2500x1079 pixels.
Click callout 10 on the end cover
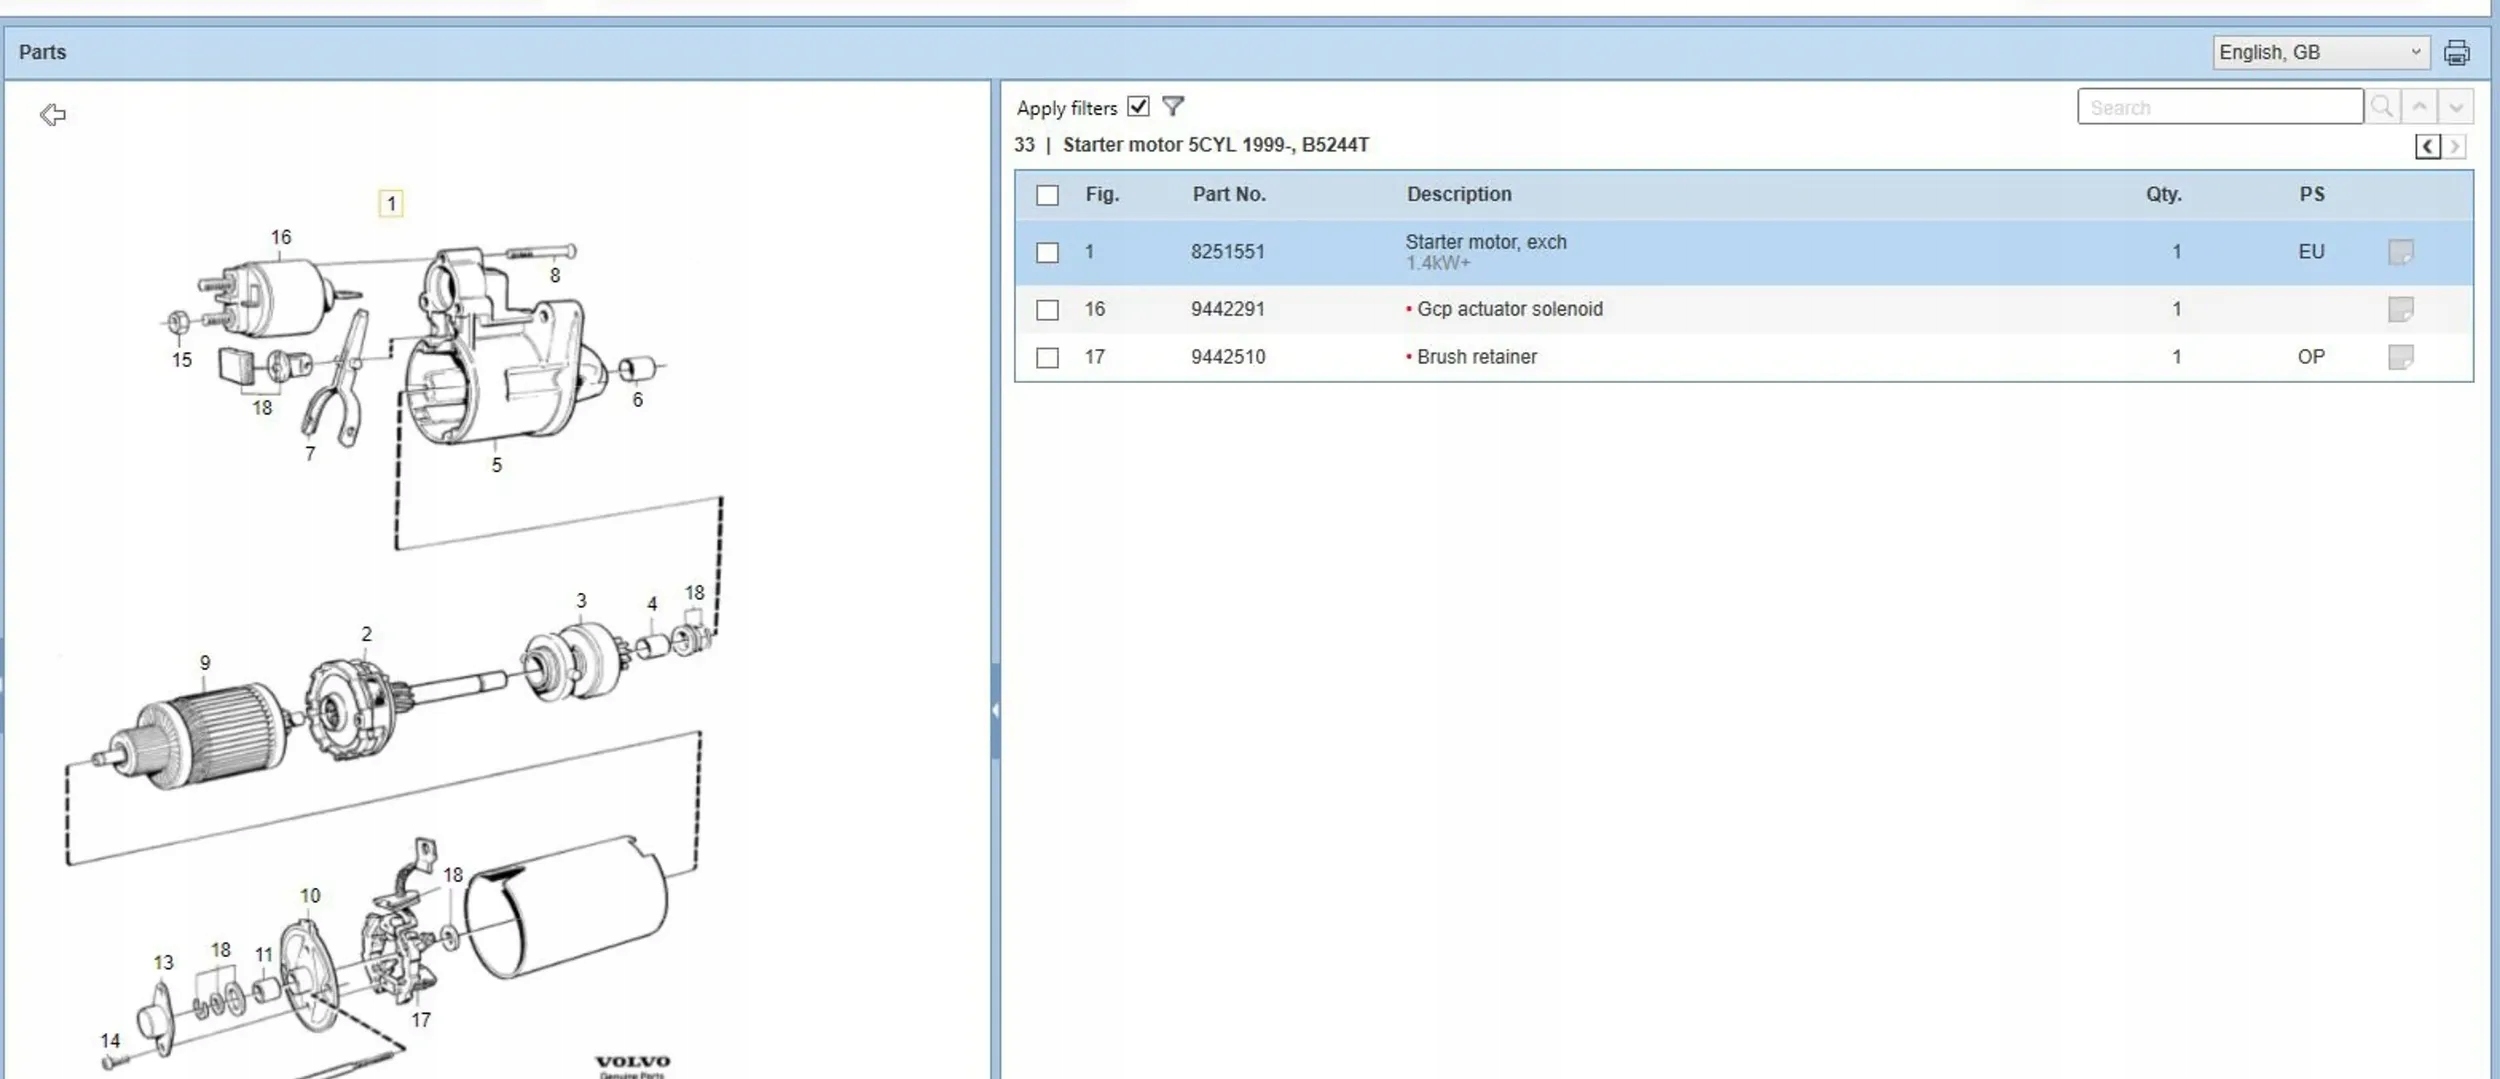click(310, 896)
